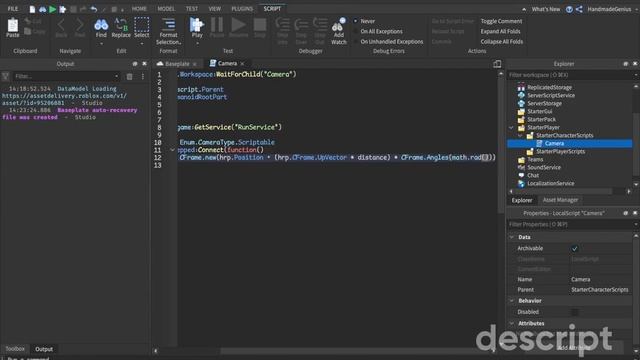Viewport: 640px width, 360px height.
Task: Click the Output panel filter funnel icon
Action: click(x=6, y=76)
